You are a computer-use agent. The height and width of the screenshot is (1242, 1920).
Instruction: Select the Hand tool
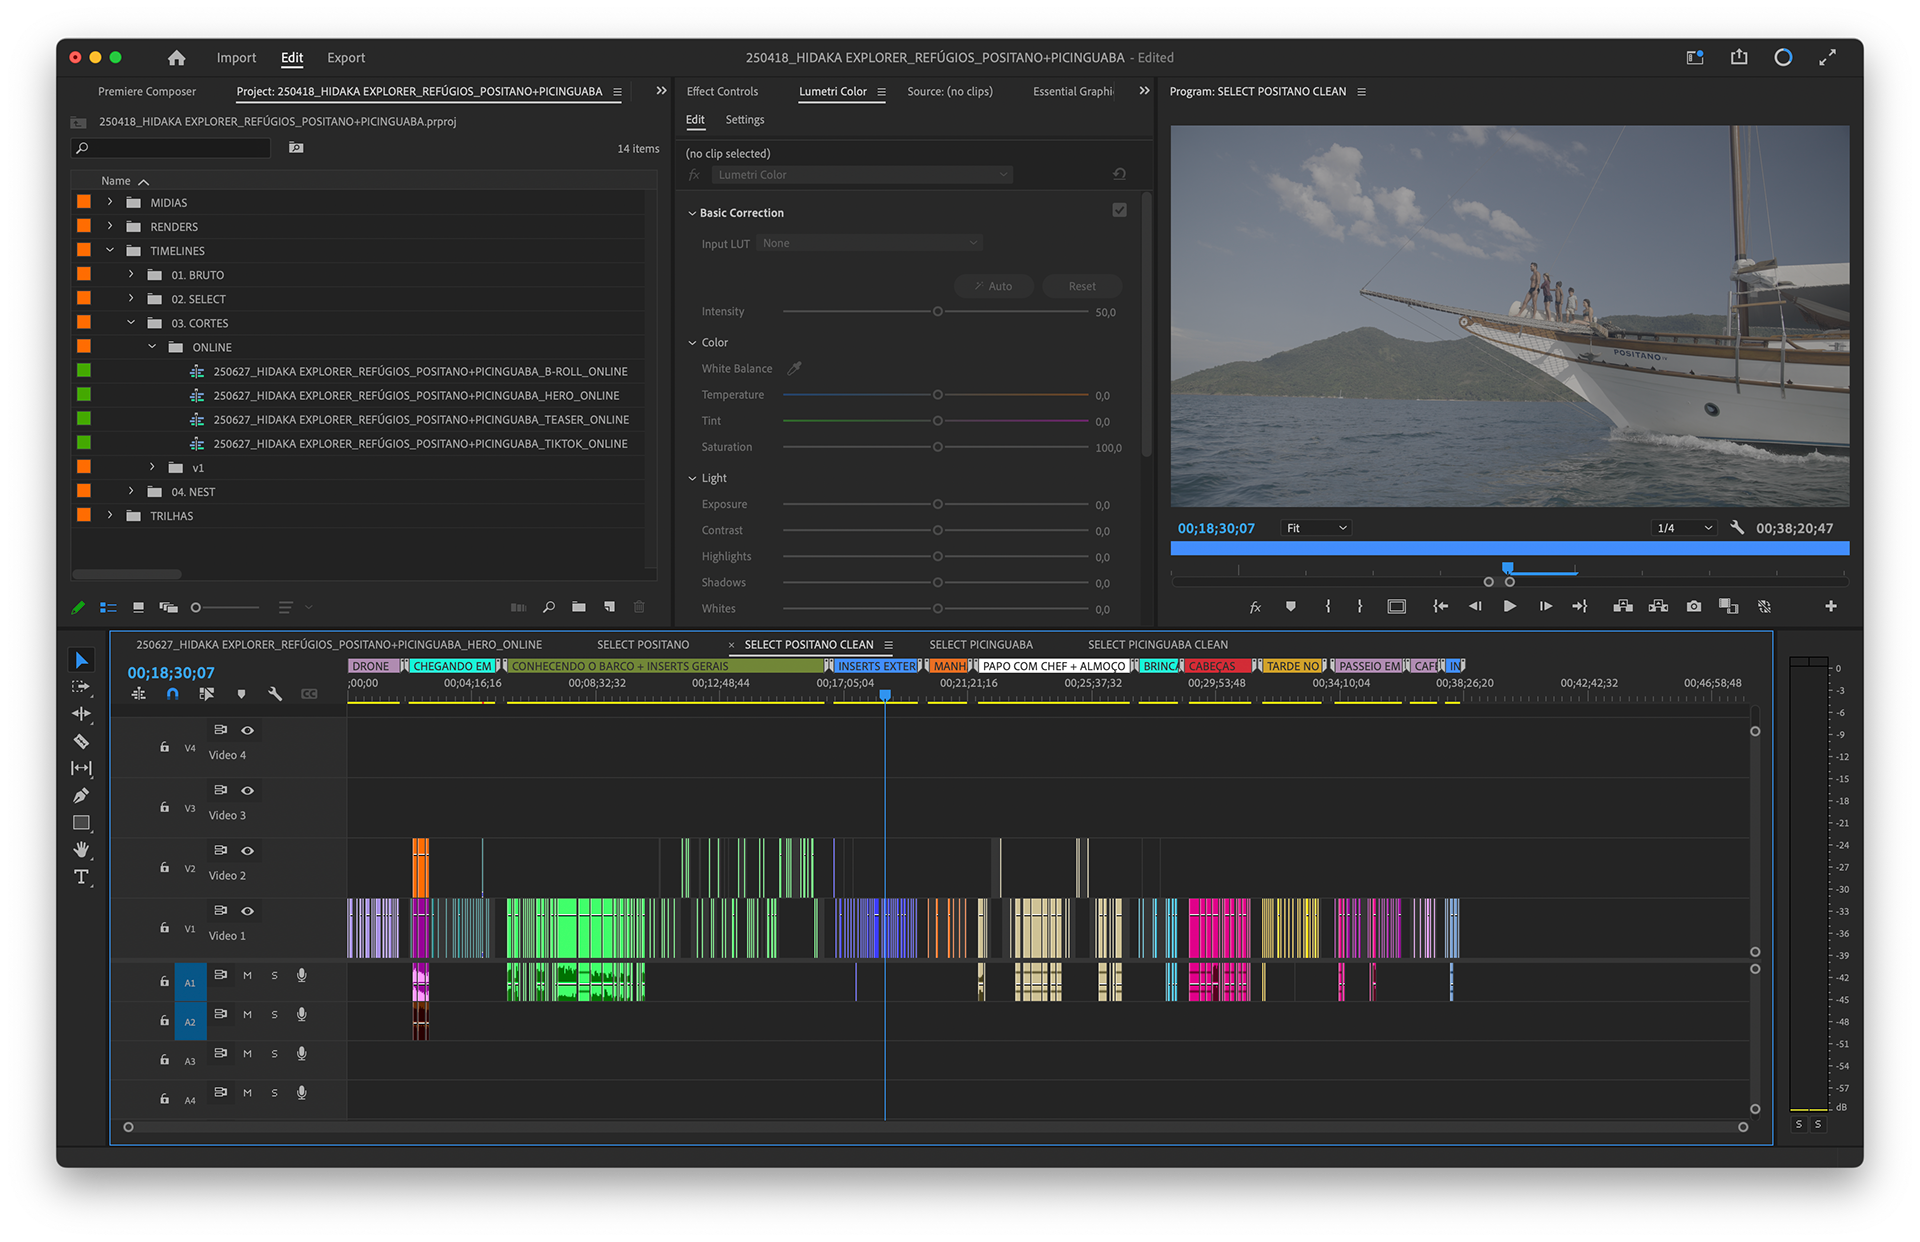click(x=81, y=849)
